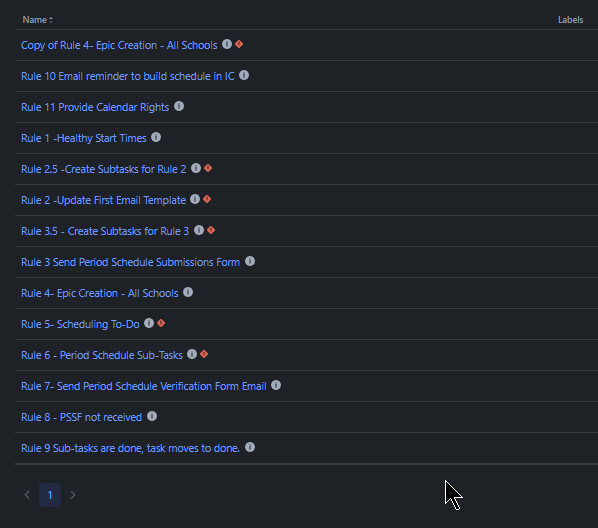This screenshot has height=528, width=598.
Task: Click red warning diamond on Rule 2 -Update First Email
Action: (x=207, y=199)
